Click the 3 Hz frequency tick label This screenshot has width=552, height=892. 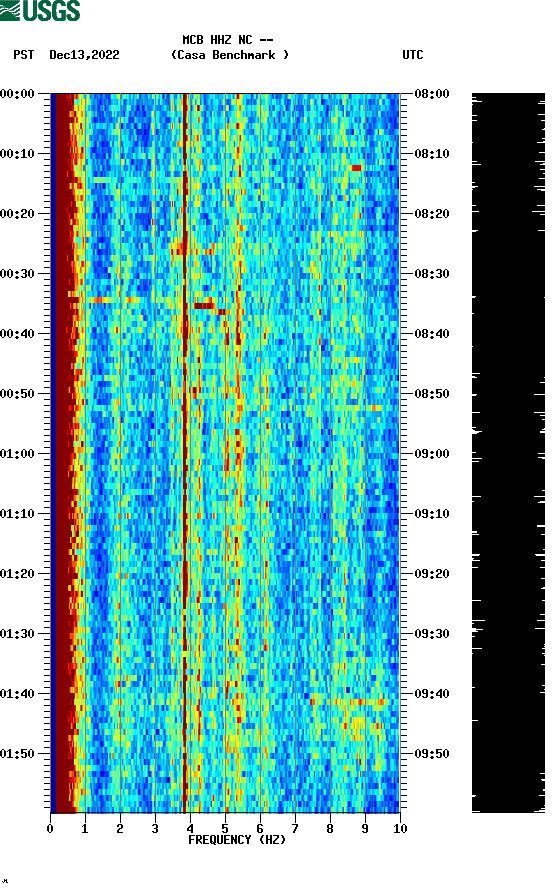click(x=155, y=828)
